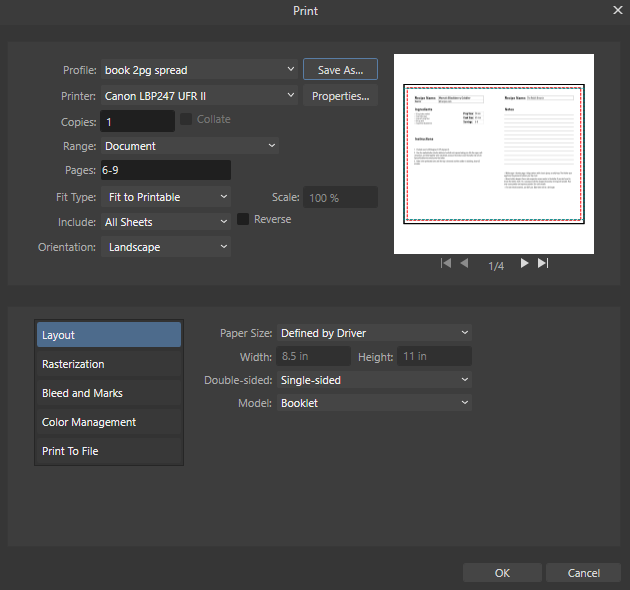Screen dimensions: 630x590
Task: Select the Color Management section
Action: click(109, 422)
